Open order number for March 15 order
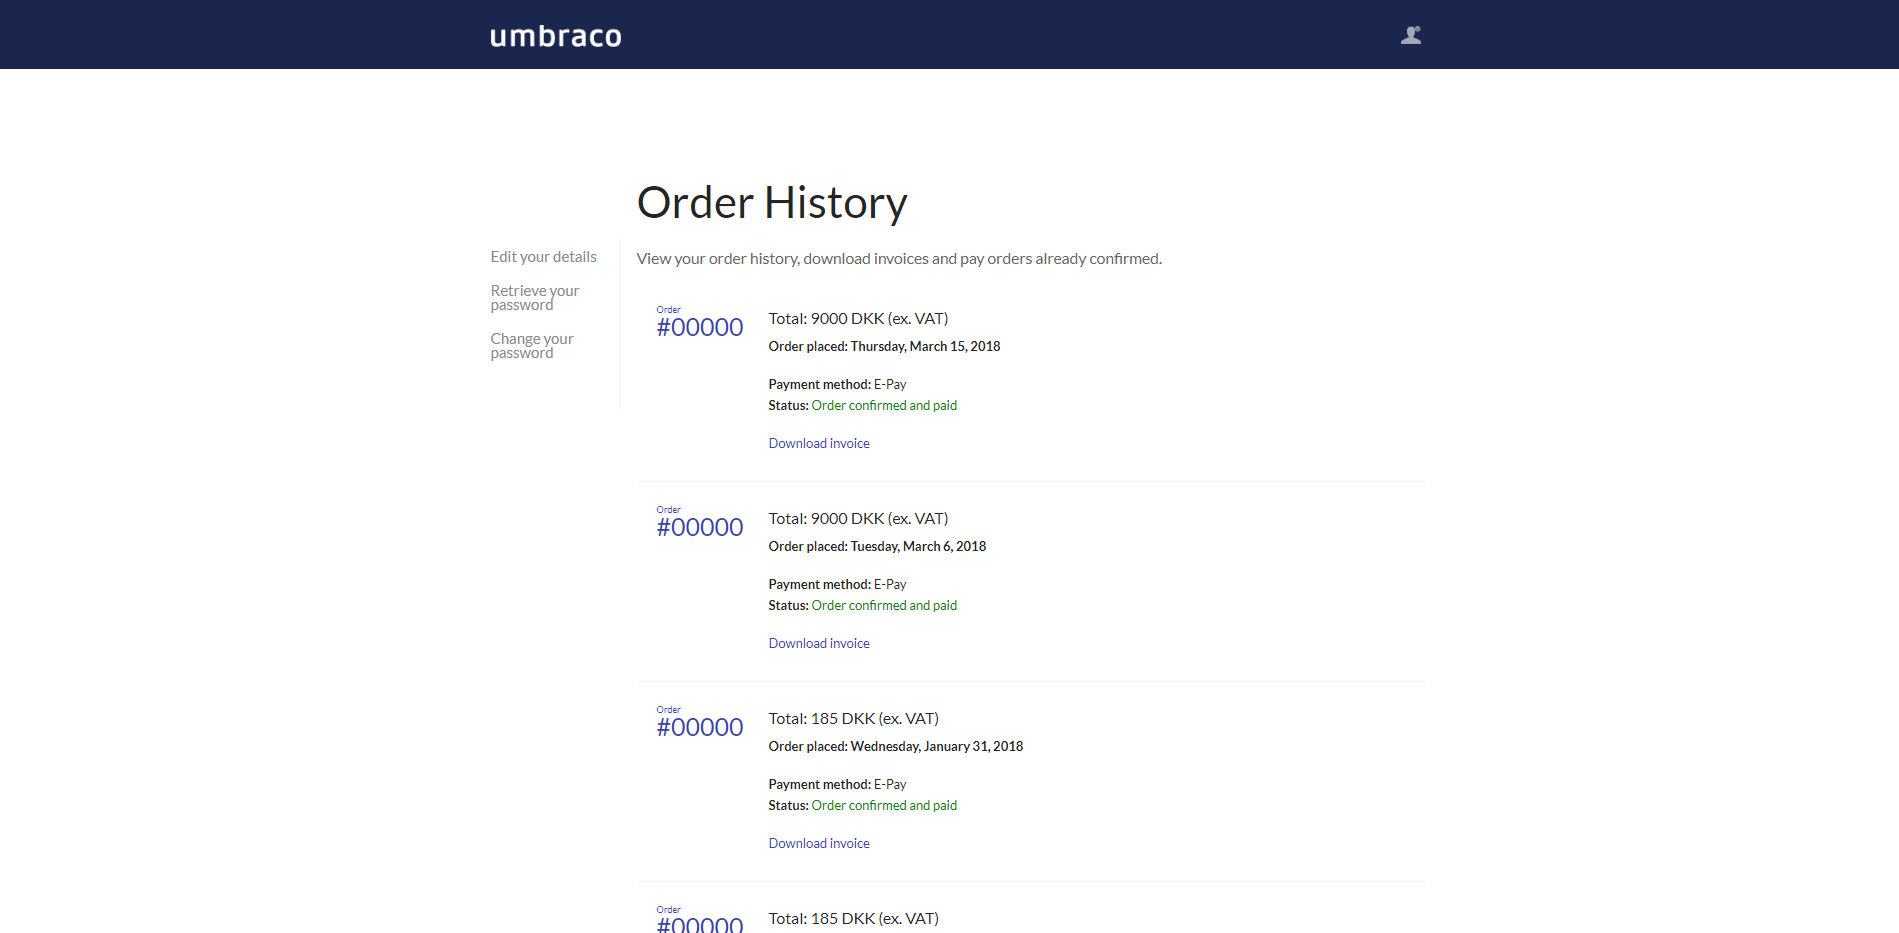 point(699,327)
